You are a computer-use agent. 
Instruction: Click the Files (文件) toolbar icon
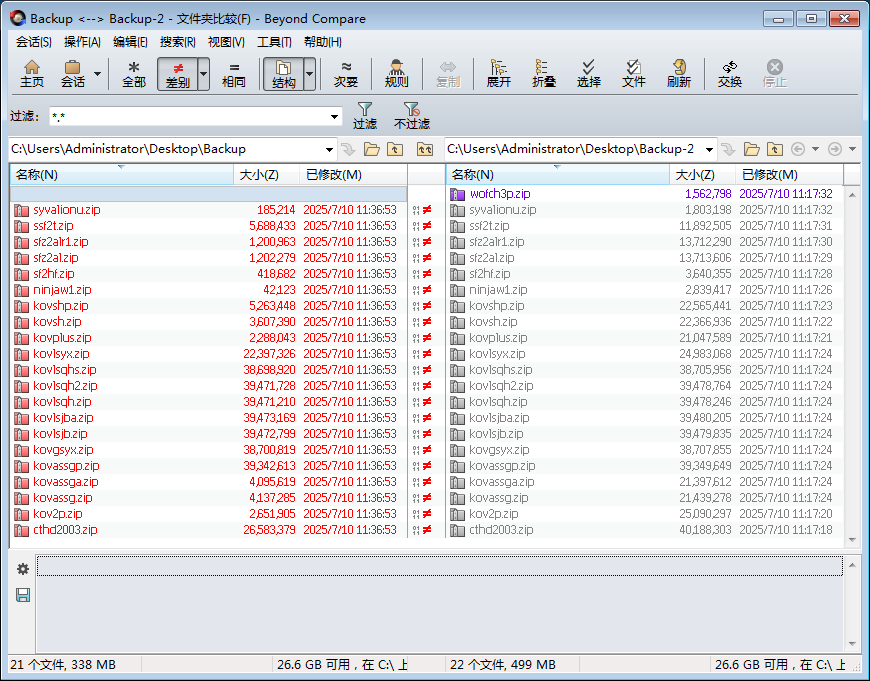click(633, 74)
